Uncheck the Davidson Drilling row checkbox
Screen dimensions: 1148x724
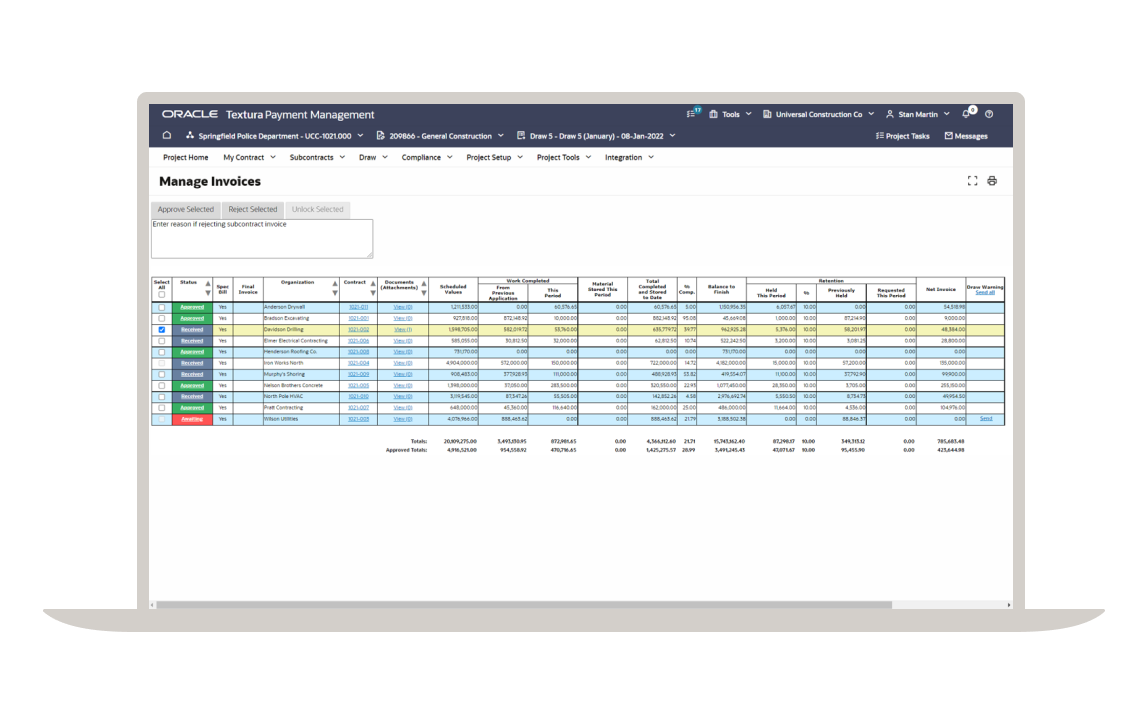162,329
